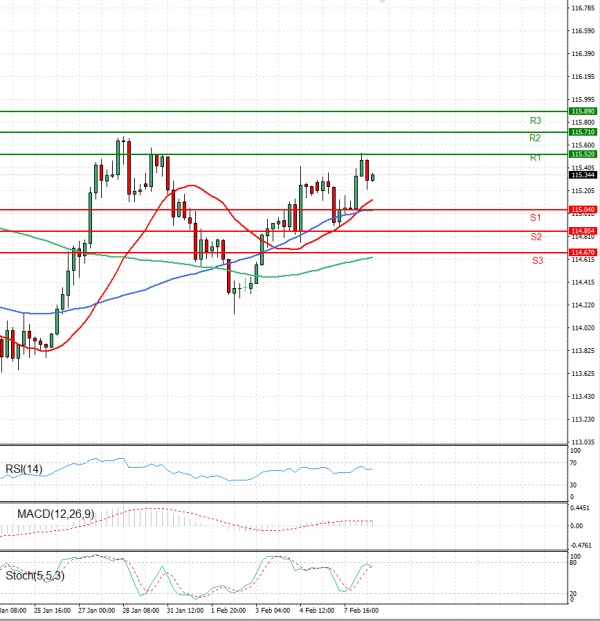Click the 113.035 price axis value
600x621 pixels.
(x=583, y=442)
